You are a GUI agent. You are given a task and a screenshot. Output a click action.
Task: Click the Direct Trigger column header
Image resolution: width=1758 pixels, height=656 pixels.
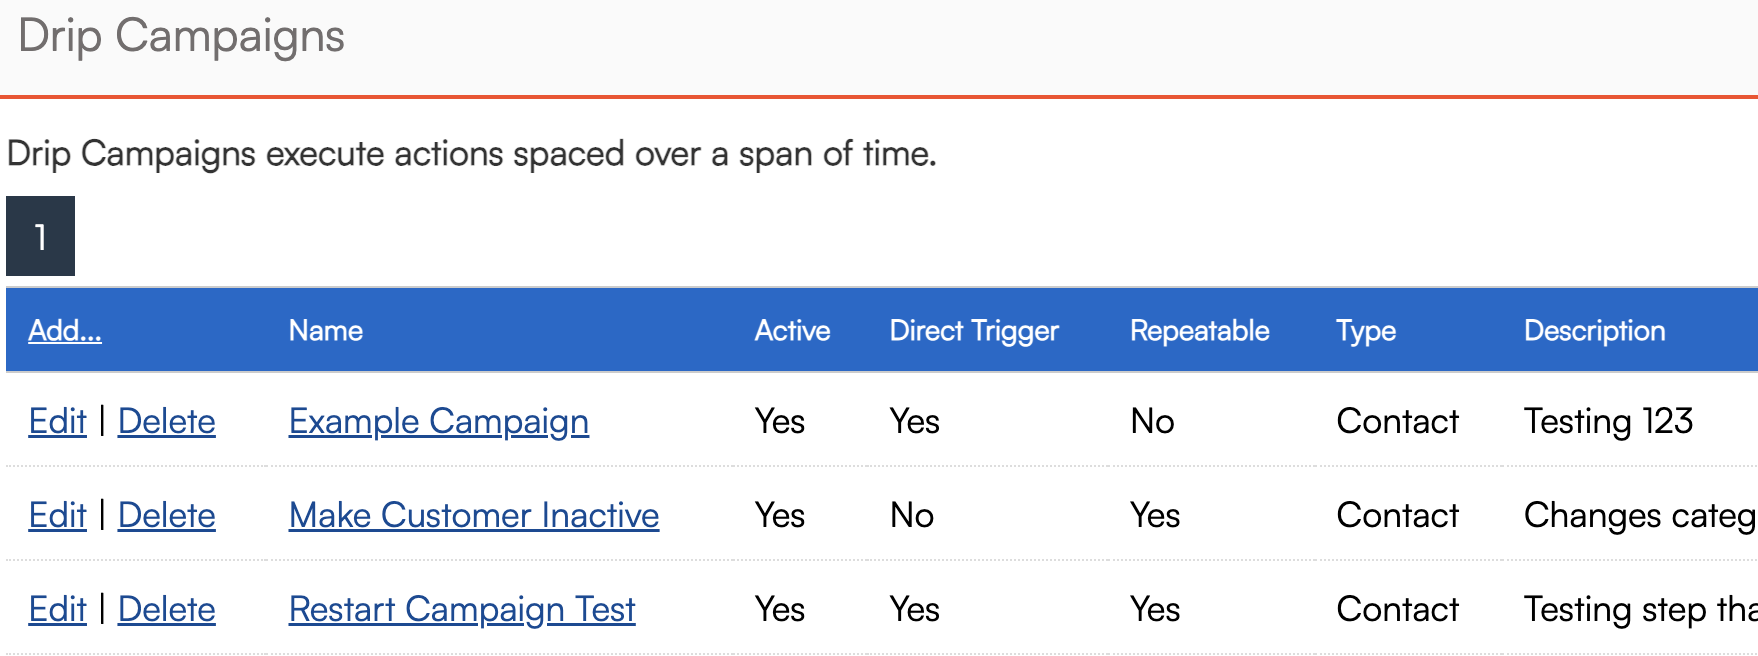click(x=973, y=331)
